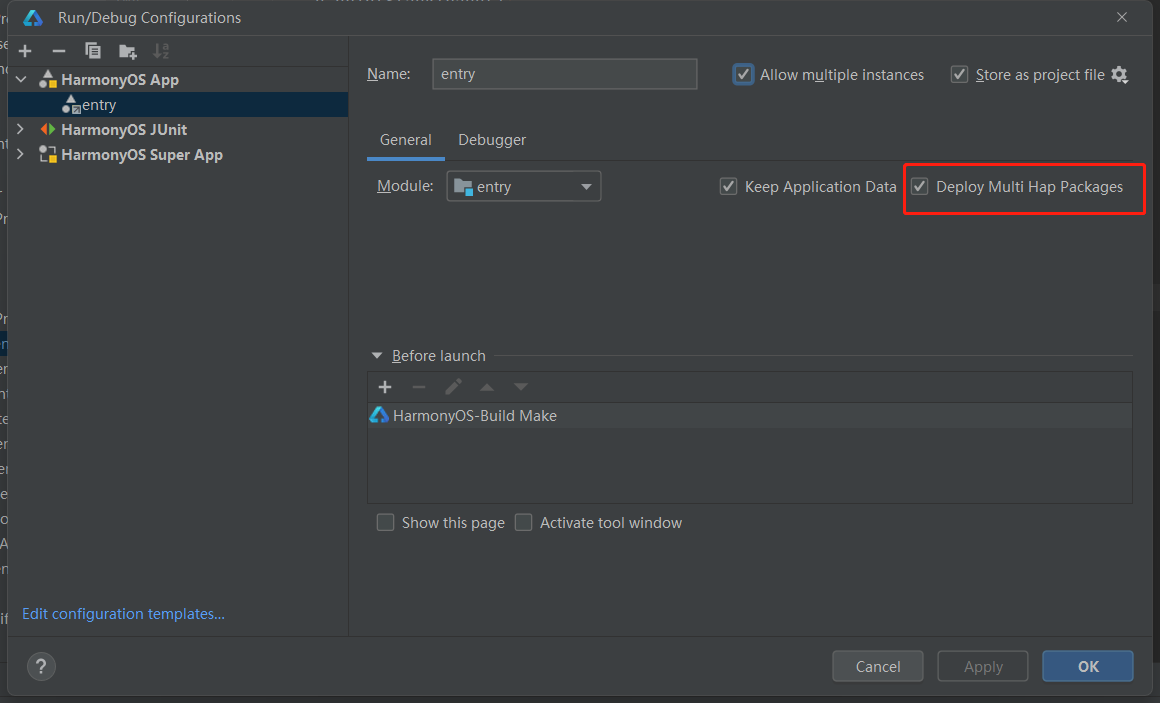
Task: Toggle Store as project file checkbox
Action: [x=960, y=75]
